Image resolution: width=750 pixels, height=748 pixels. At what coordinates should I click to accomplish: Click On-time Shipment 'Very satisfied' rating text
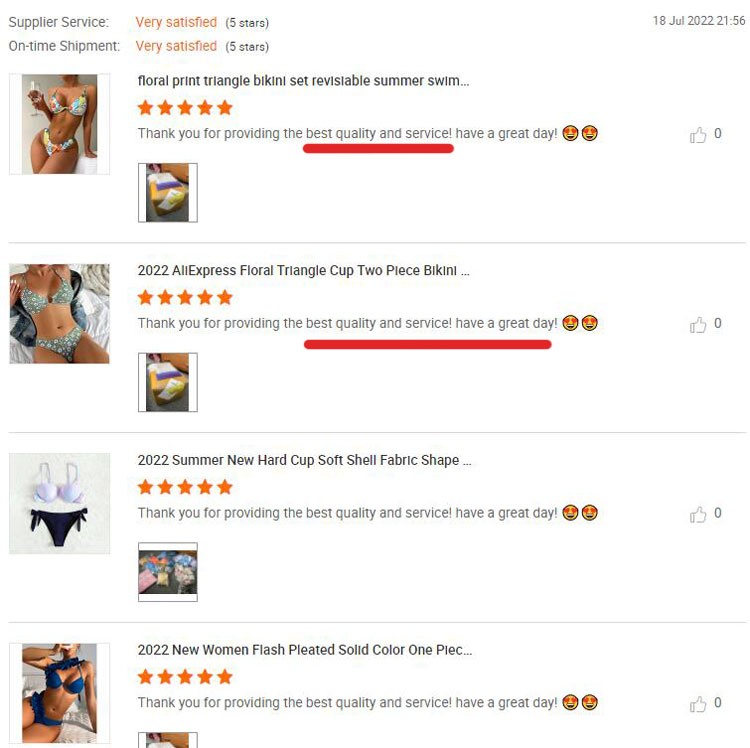tap(176, 46)
